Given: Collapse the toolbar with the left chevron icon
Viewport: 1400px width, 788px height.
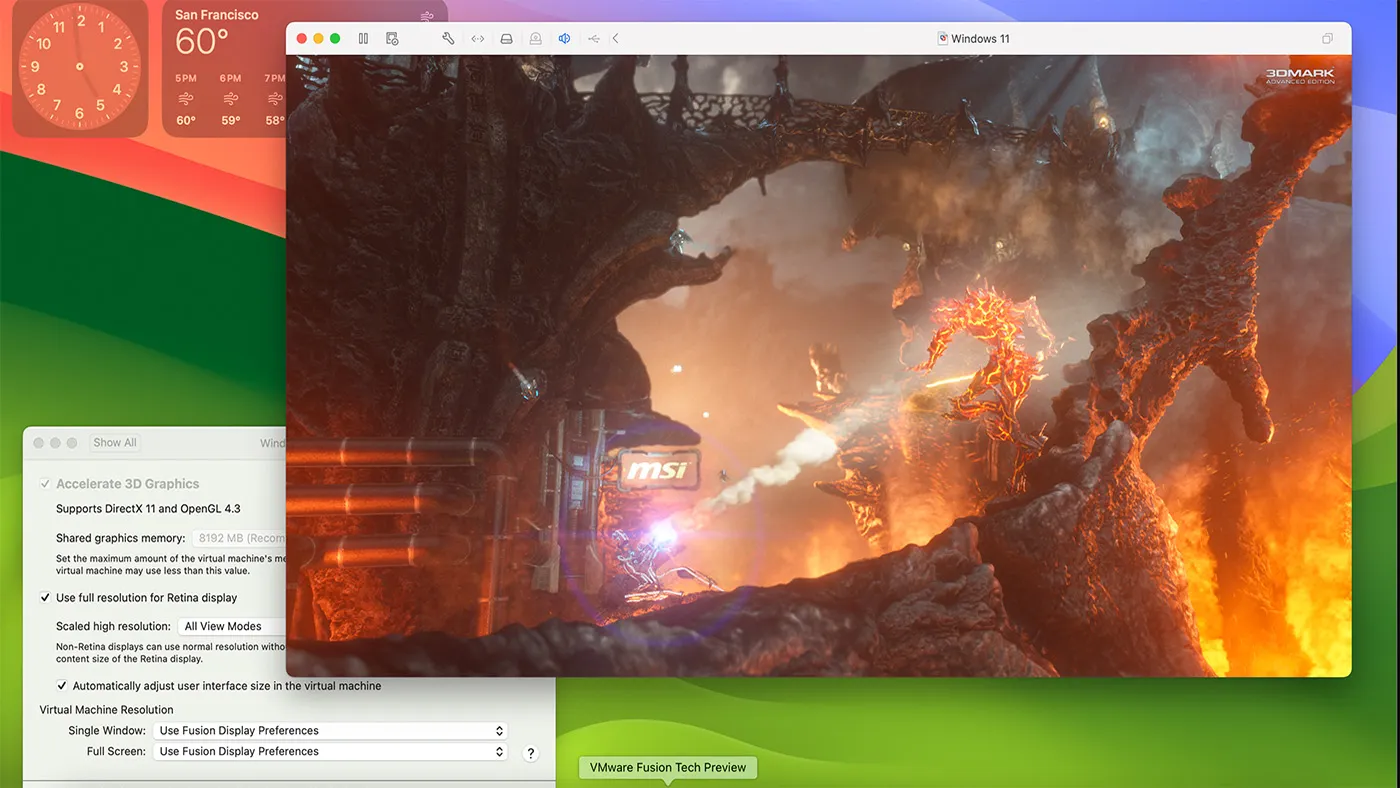Looking at the screenshot, I should pos(615,38).
